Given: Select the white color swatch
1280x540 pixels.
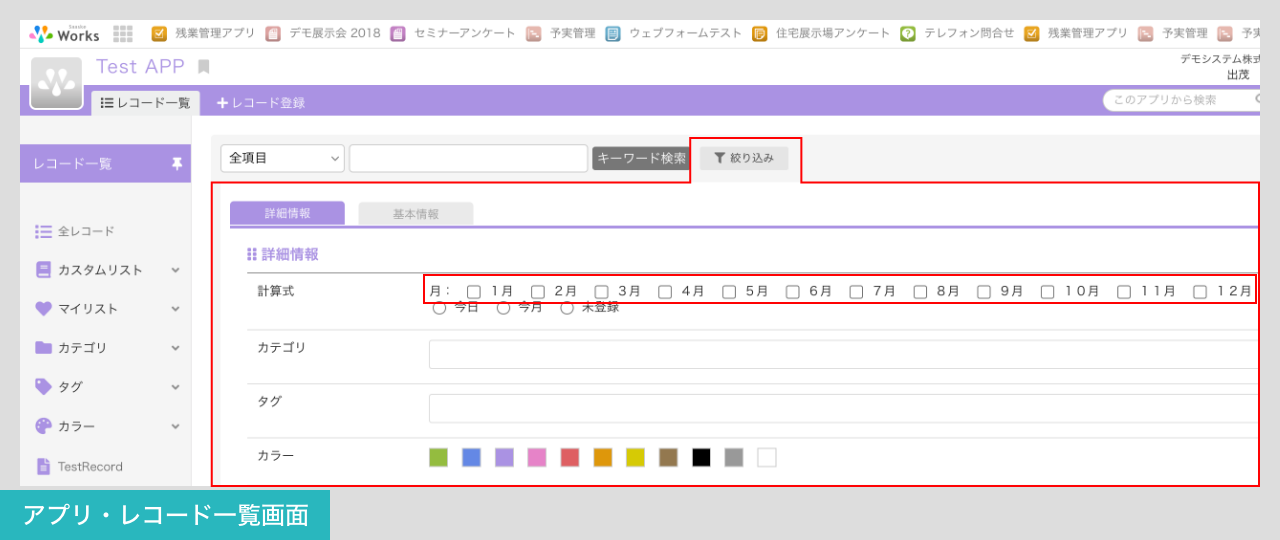Looking at the screenshot, I should coord(767,457).
